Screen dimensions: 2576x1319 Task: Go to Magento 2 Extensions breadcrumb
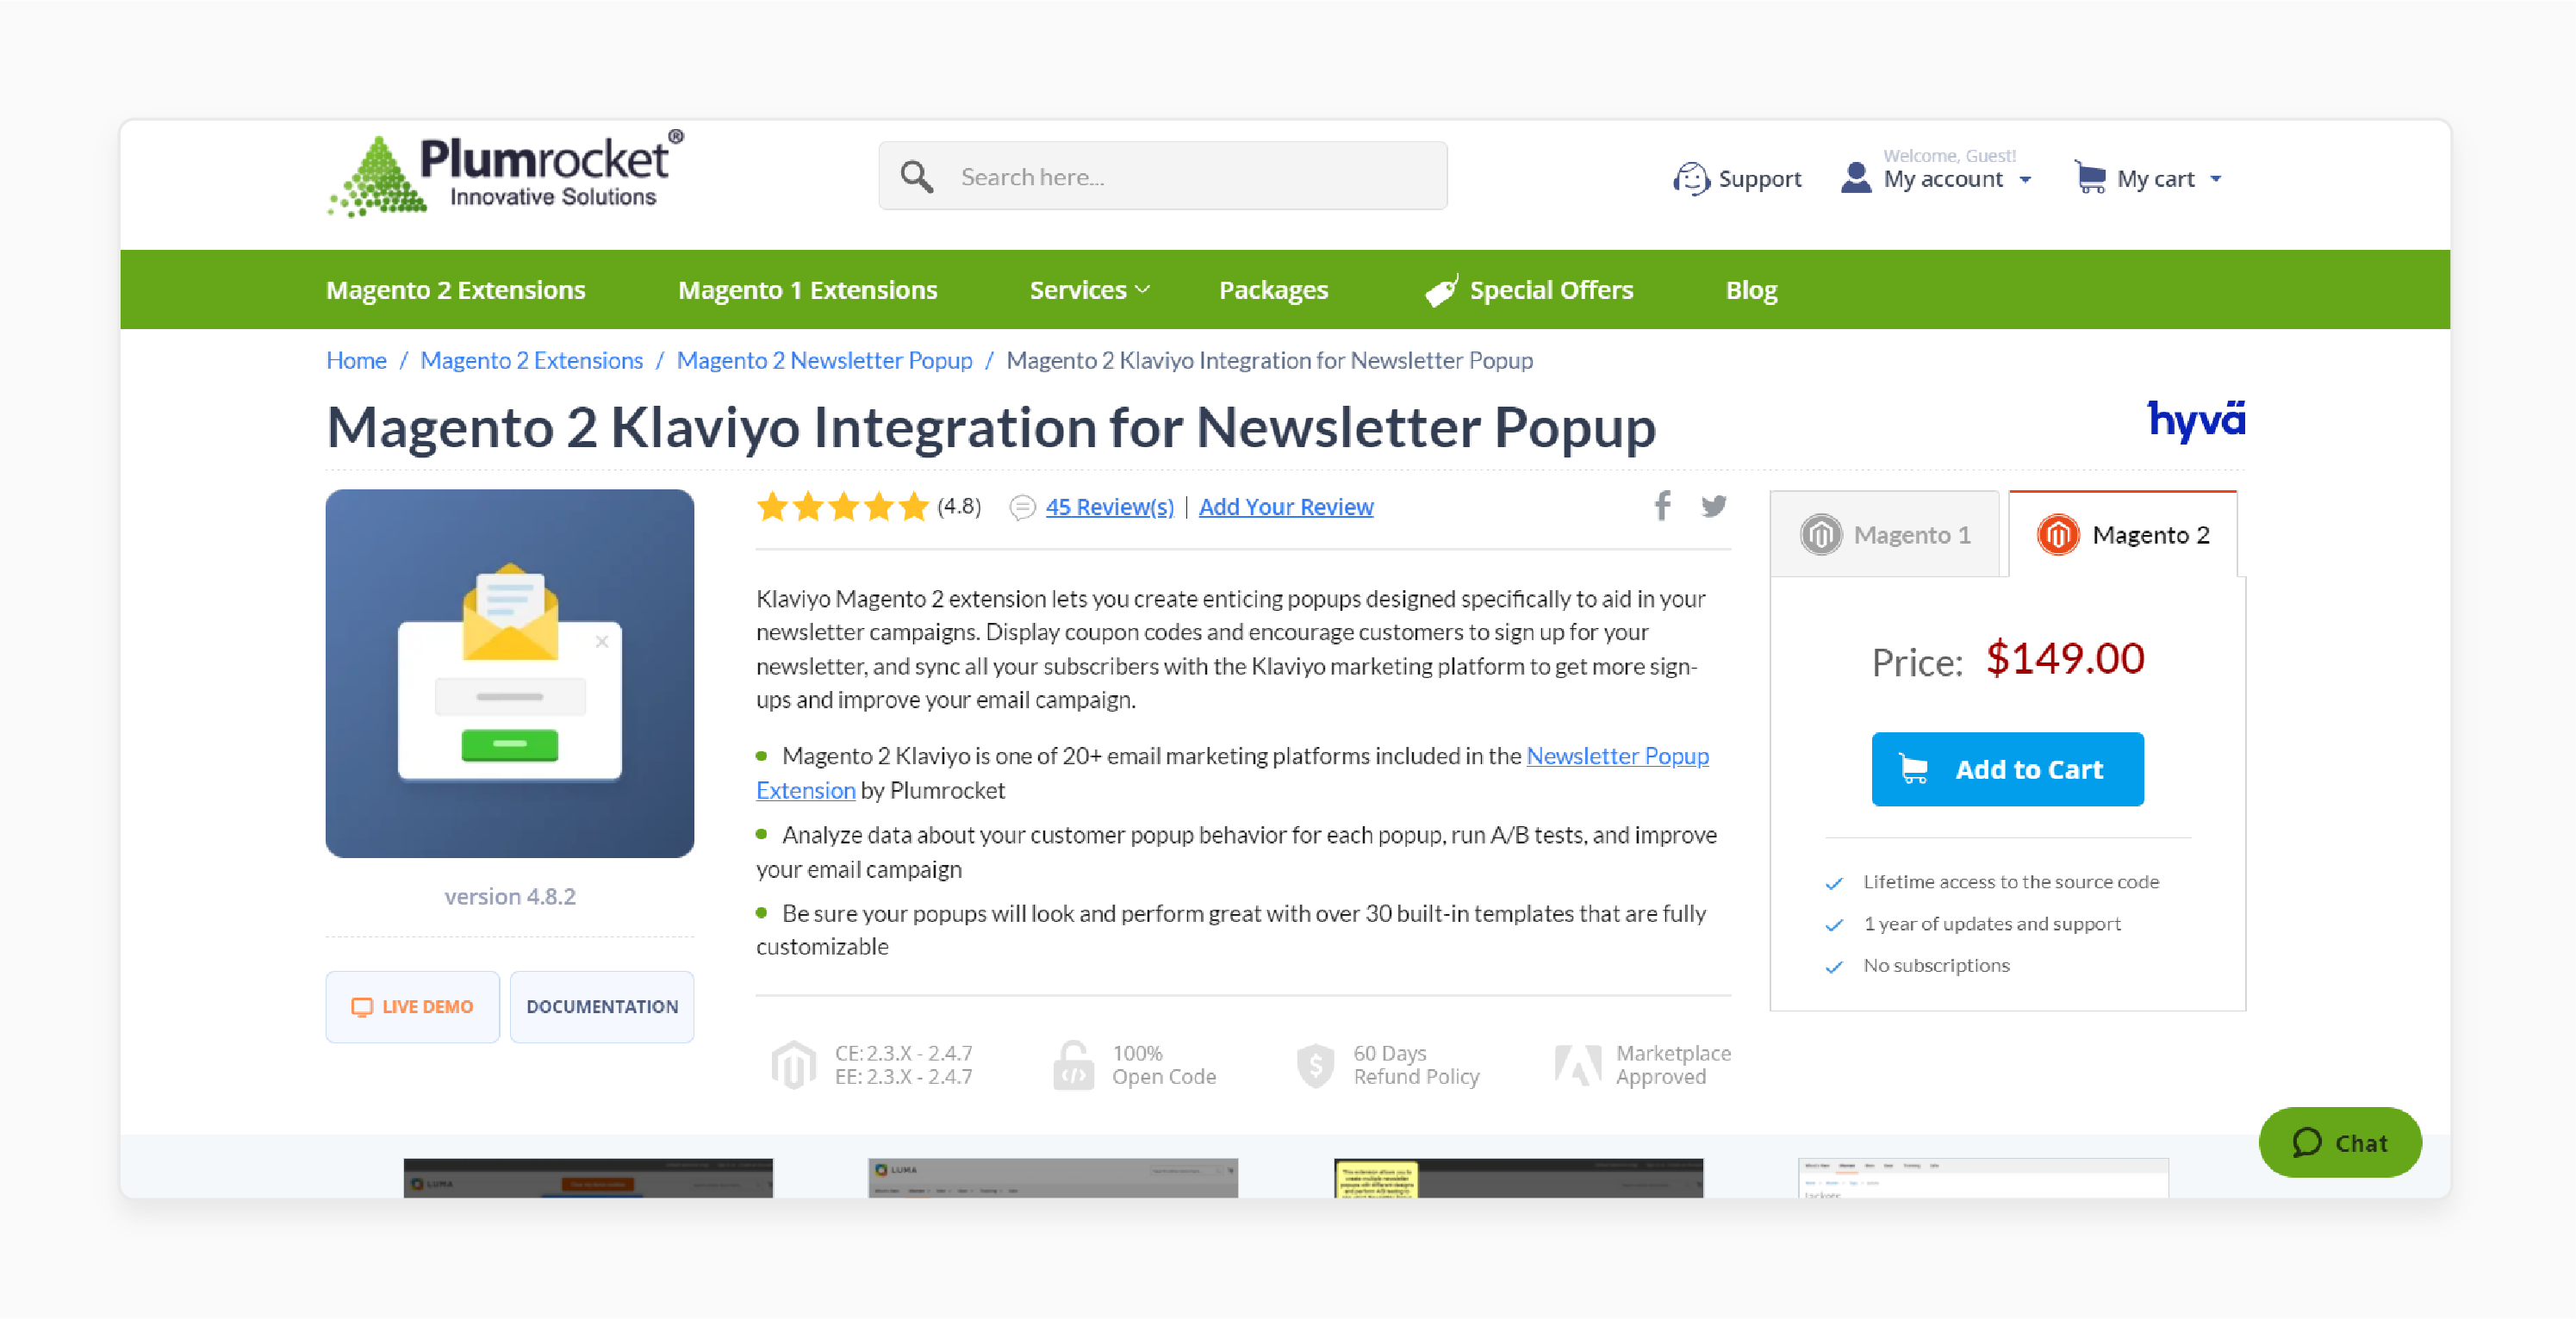click(x=531, y=360)
